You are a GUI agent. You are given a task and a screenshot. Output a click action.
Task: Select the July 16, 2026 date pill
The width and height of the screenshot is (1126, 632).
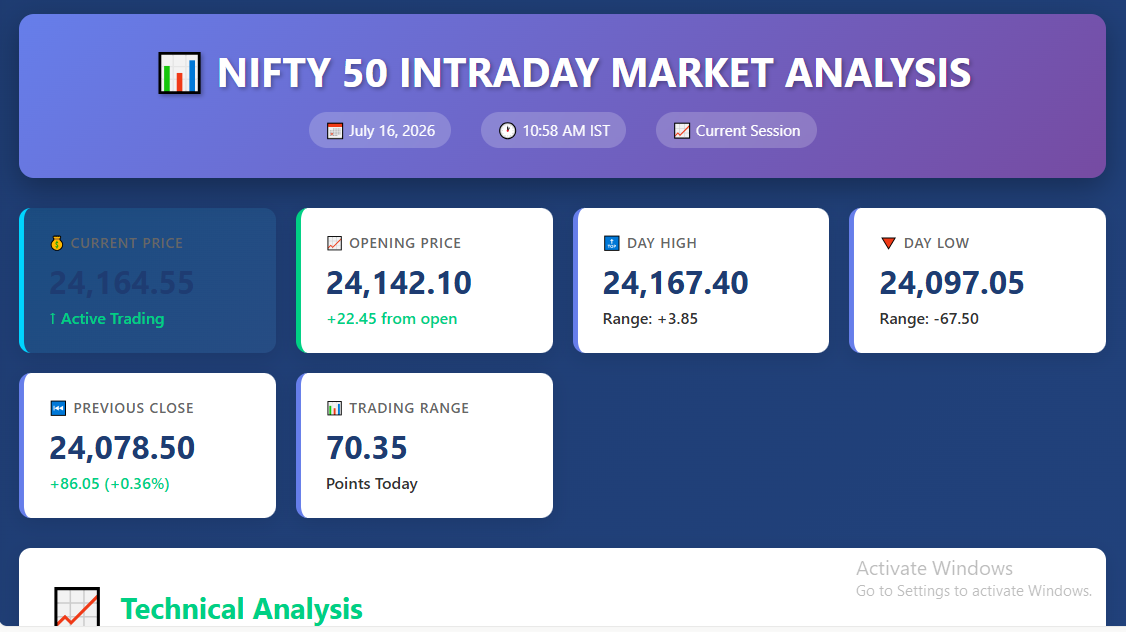click(380, 130)
